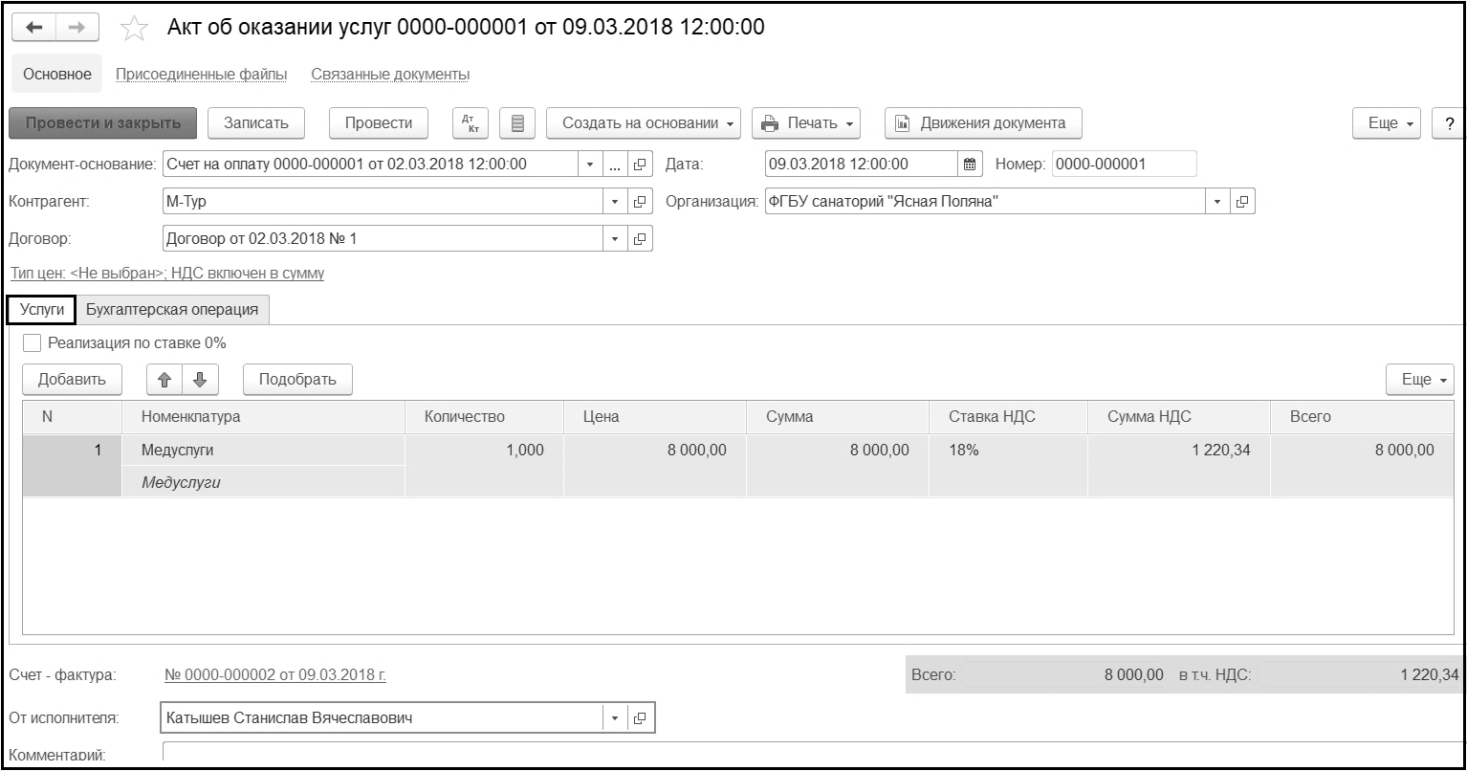Click Подобрать to pick items

(296, 379)
